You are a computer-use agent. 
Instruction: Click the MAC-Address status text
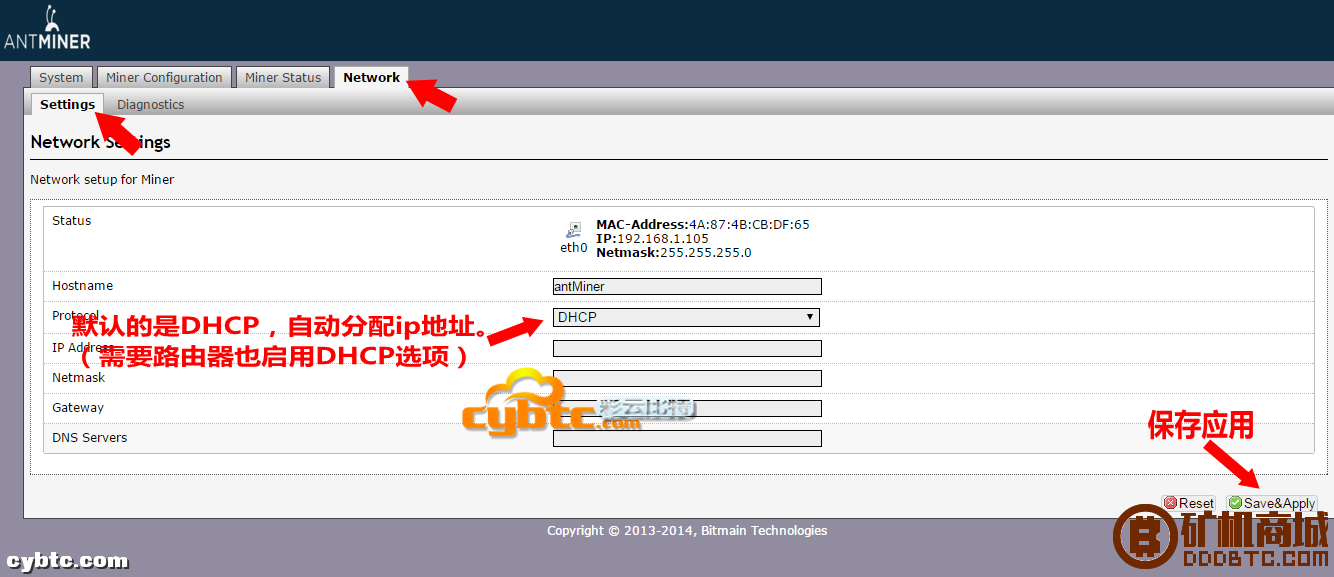click(x=702, y=224)
